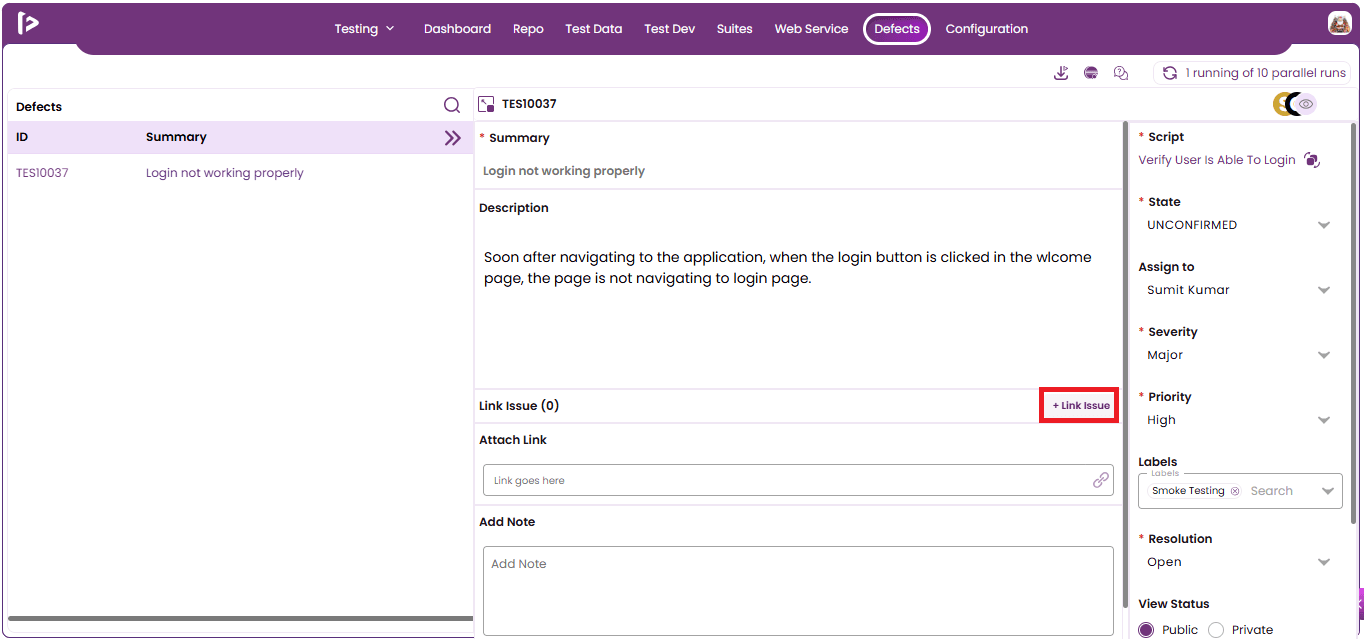This screenshot has width=1364, height=639.
Task: Select the Defects tab
Action: 897,29
